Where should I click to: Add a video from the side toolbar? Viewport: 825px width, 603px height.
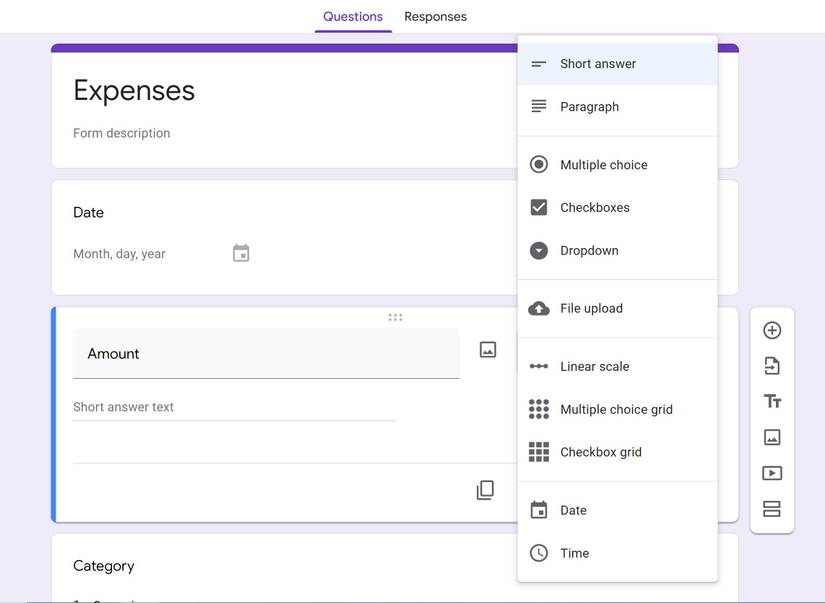[x=772, y=472]
